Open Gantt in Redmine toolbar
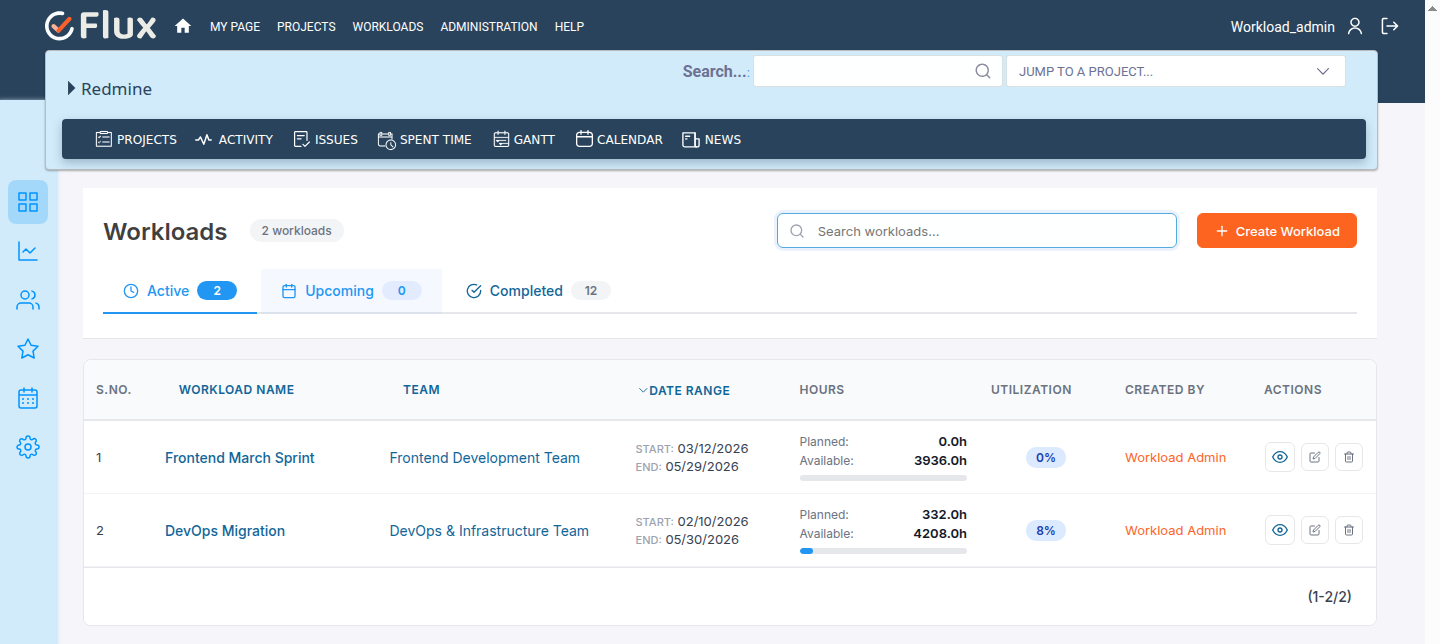The height and width of the screenshot is (644, 1440). pos(524,139)
